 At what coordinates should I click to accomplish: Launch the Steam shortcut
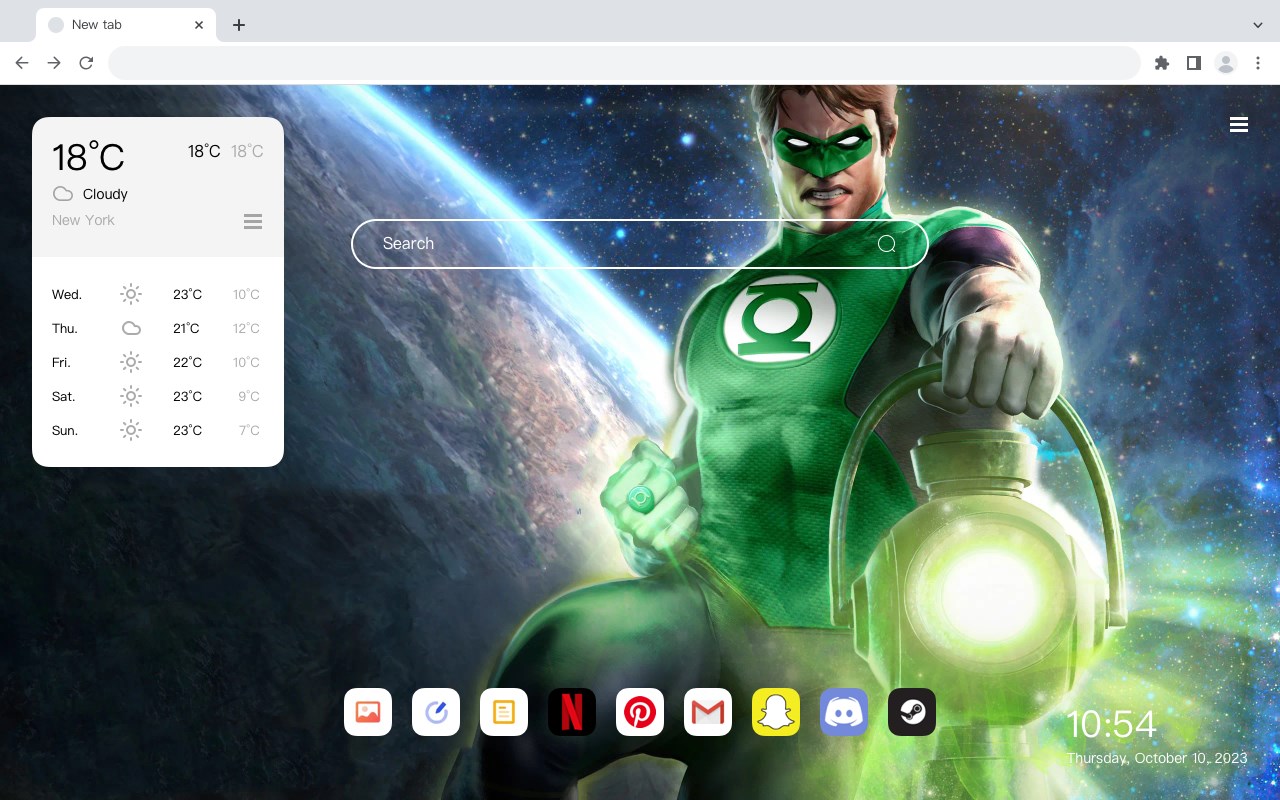click(912, 712)
